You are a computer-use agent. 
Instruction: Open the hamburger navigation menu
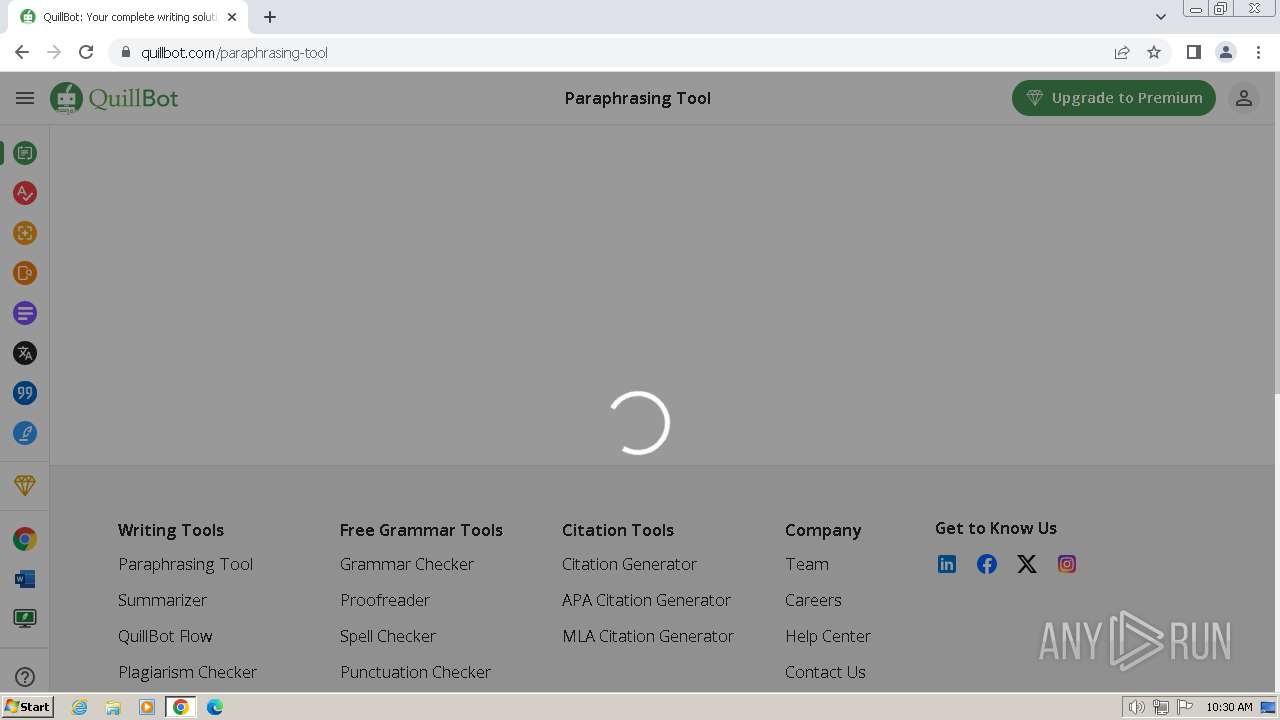click(x=25, y=98)
